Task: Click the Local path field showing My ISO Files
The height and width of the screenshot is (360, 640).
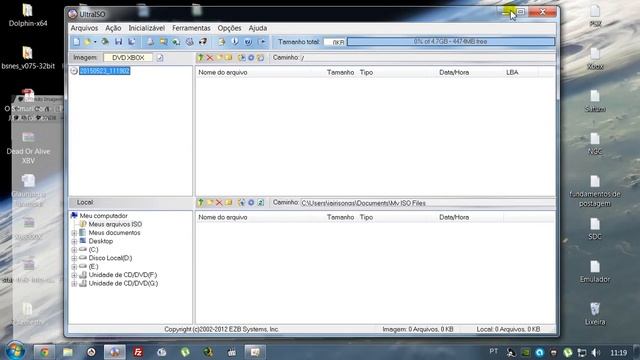Action: (x=427, y=203)
